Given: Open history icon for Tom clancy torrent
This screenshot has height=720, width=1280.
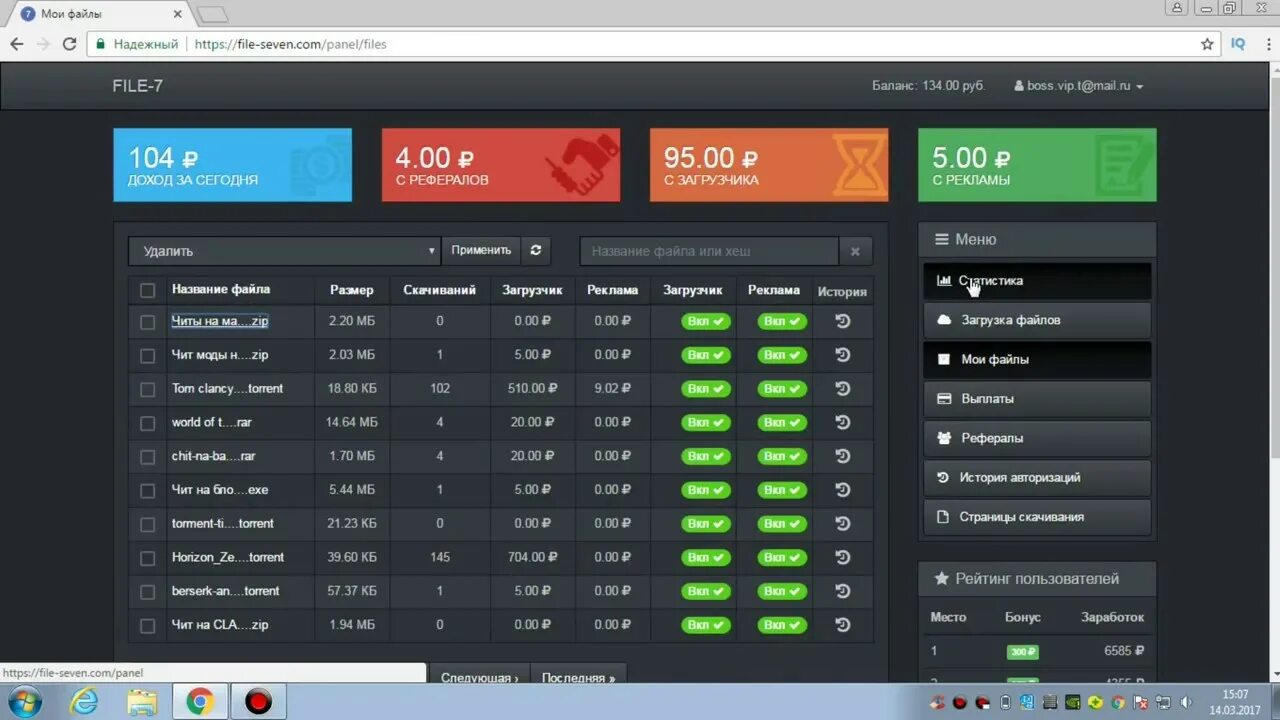Looking at the screenshot, I should coord(842,388).
